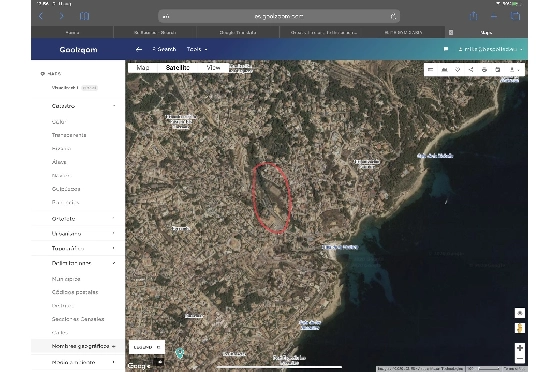Go forward with Safari's forward arrow
Viewport: 560px width, 372px height.
62,16
